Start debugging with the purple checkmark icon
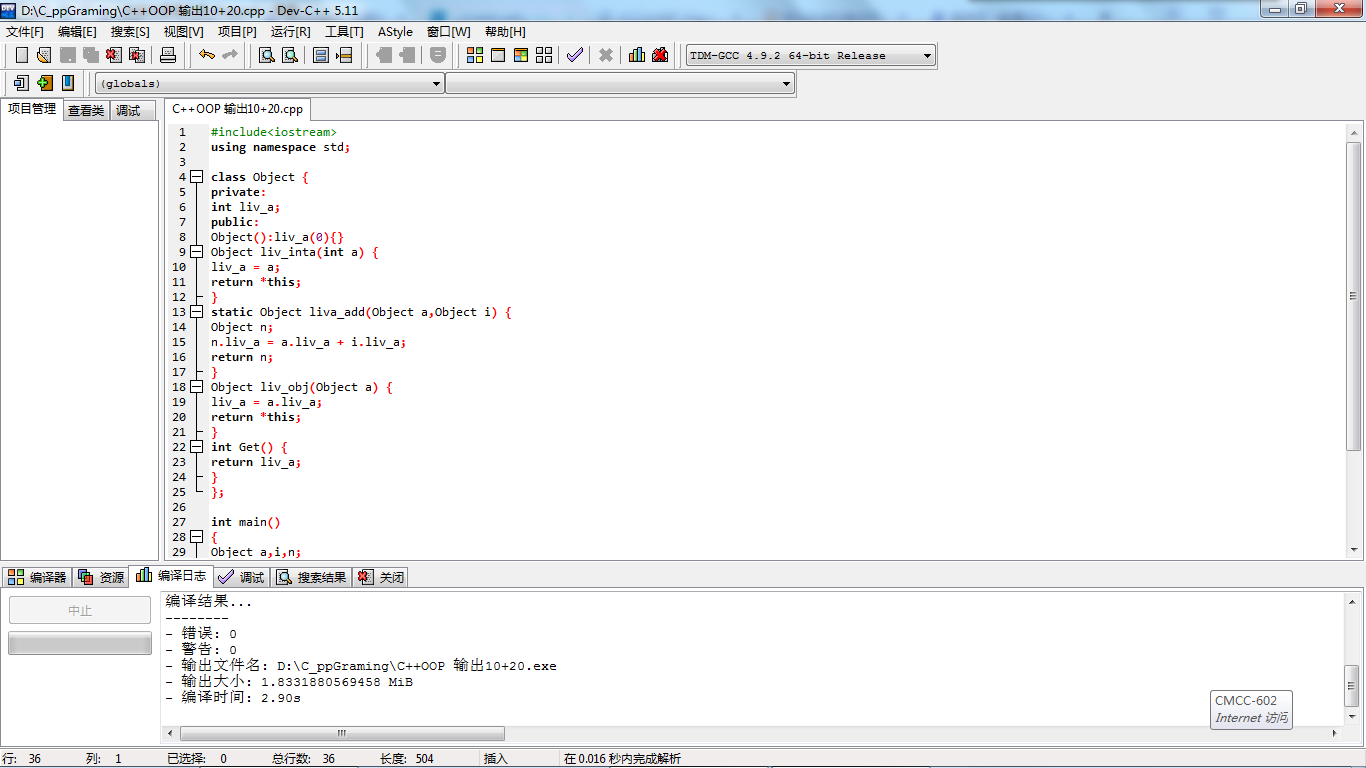 point(574,55)
